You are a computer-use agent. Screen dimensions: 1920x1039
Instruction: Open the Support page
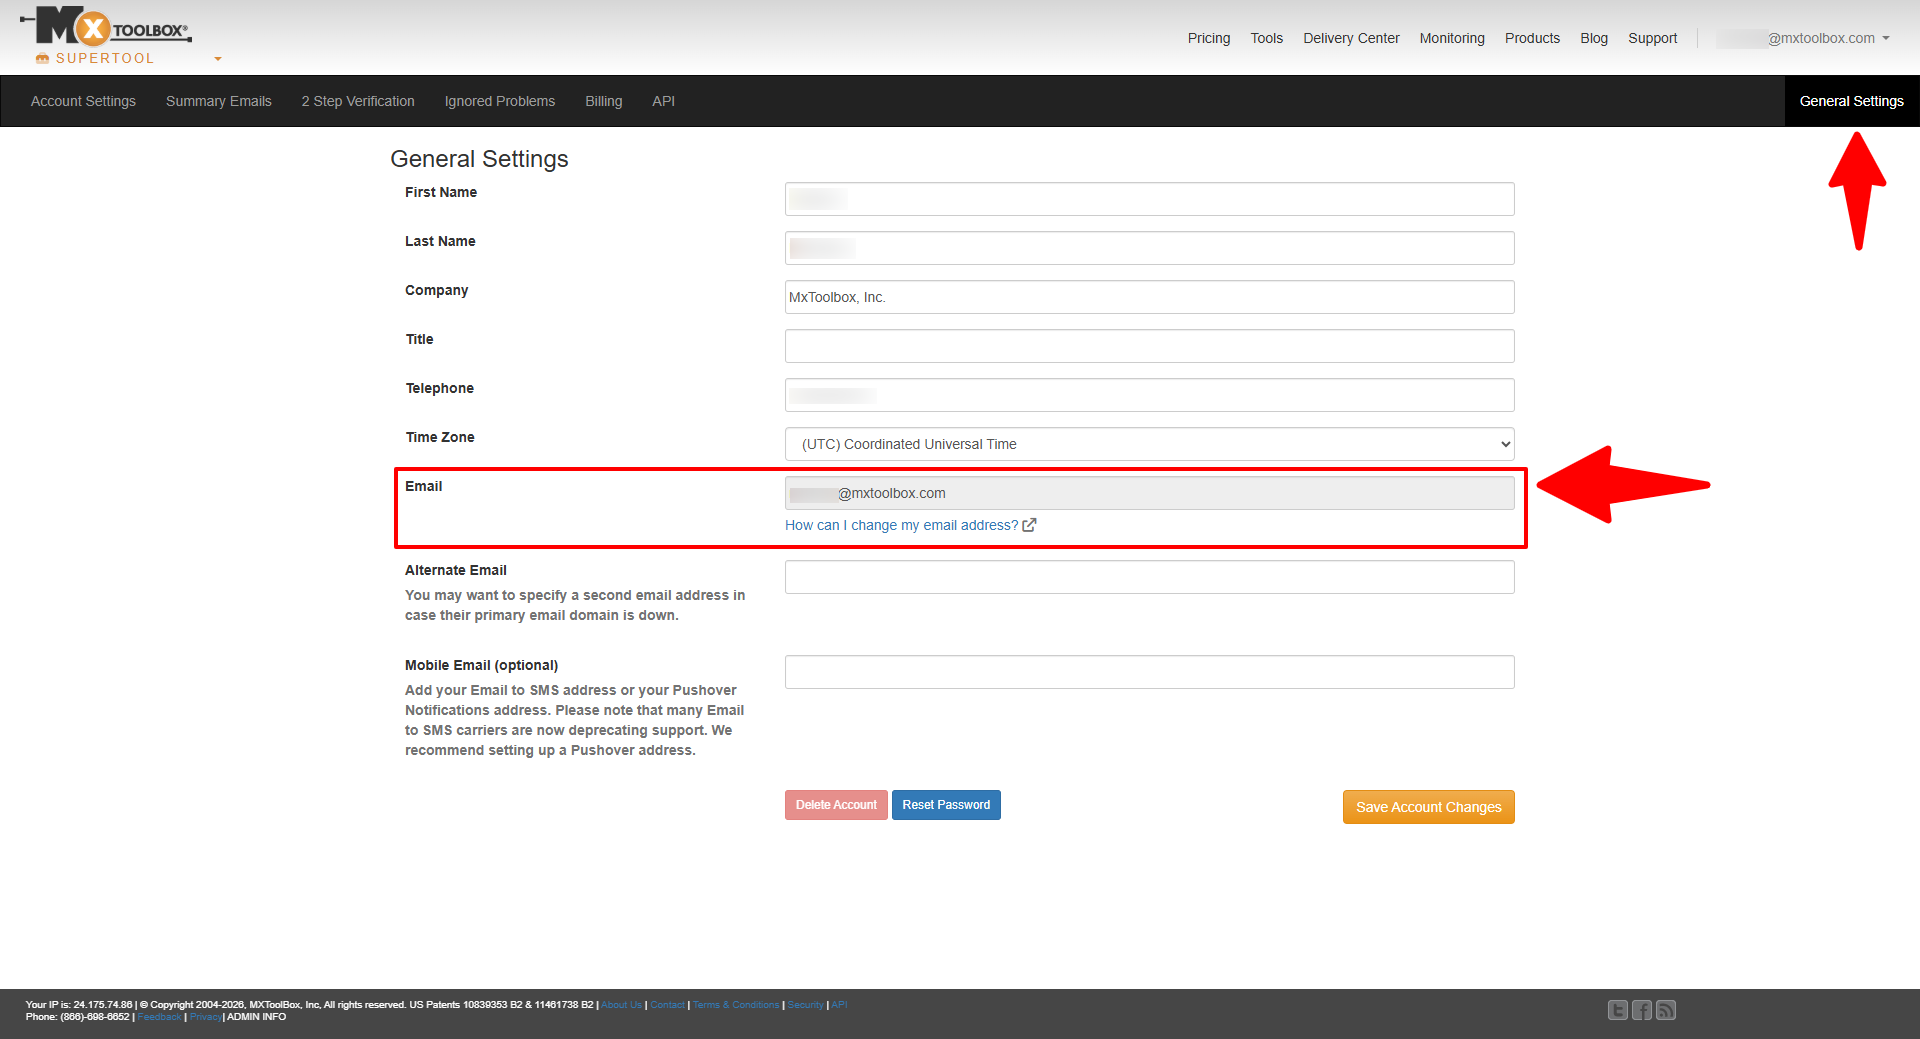1652,38
